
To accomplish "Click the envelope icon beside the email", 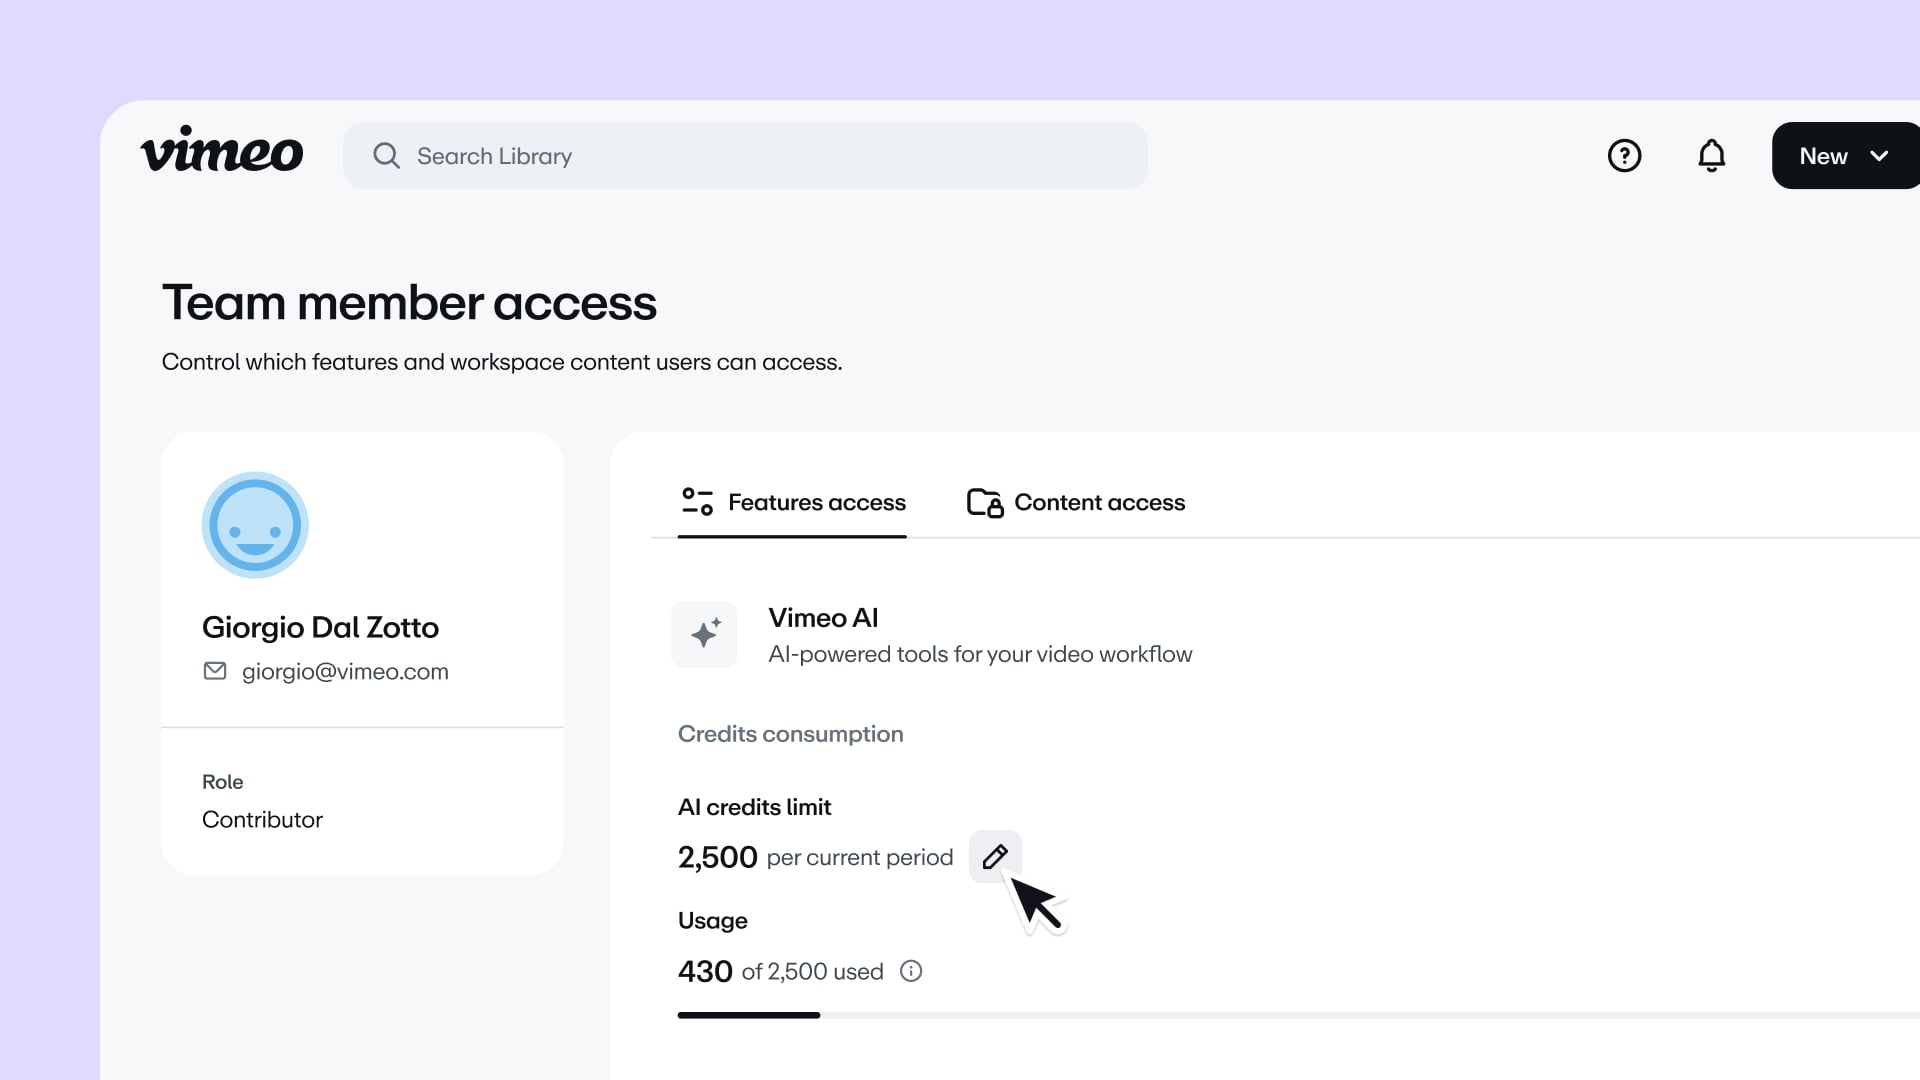I will point(215,671).
